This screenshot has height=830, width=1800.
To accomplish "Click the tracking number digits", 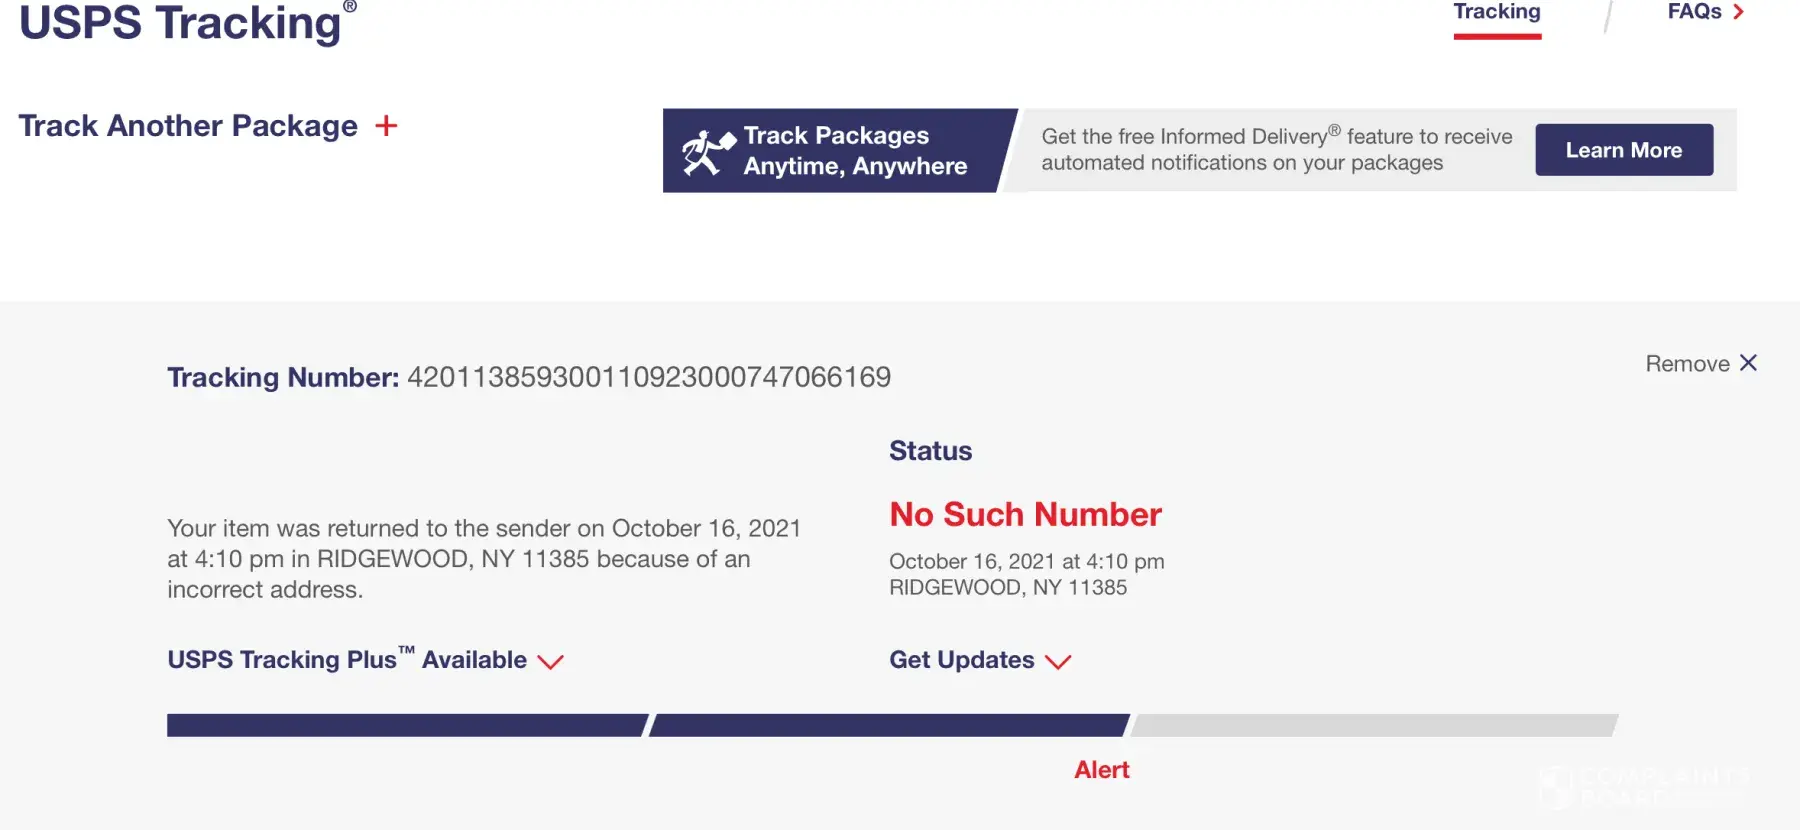I will [649, 377].
